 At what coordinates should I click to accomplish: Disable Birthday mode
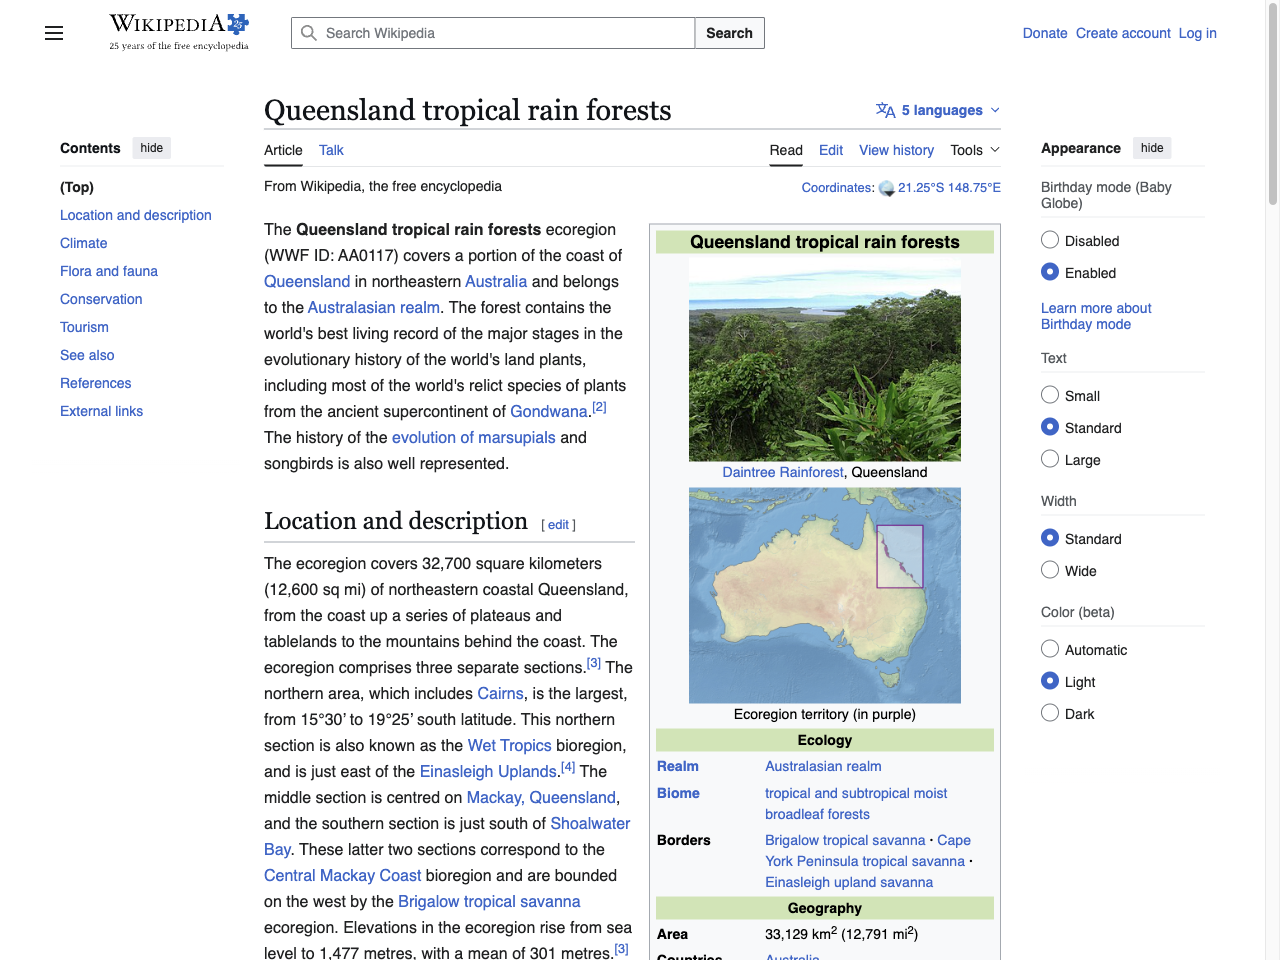point(1049,240)
